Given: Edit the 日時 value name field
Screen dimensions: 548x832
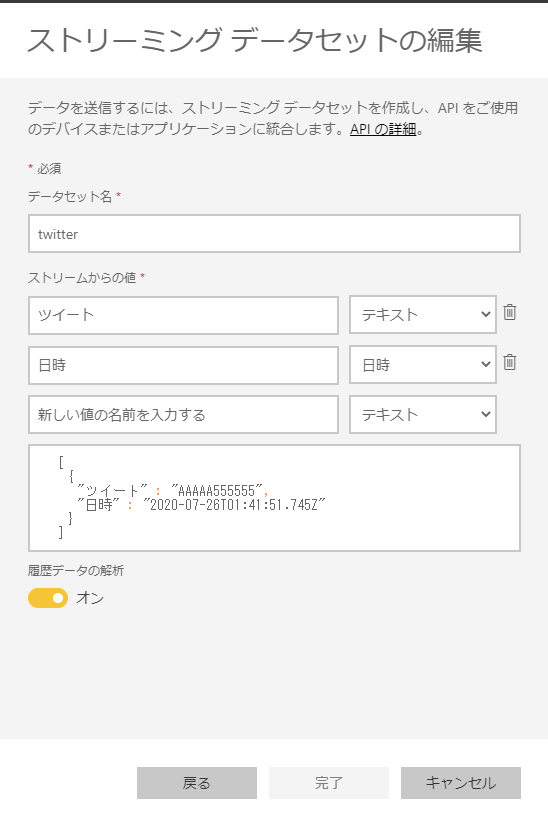Looking at the screenshot, I should (183, 365).
